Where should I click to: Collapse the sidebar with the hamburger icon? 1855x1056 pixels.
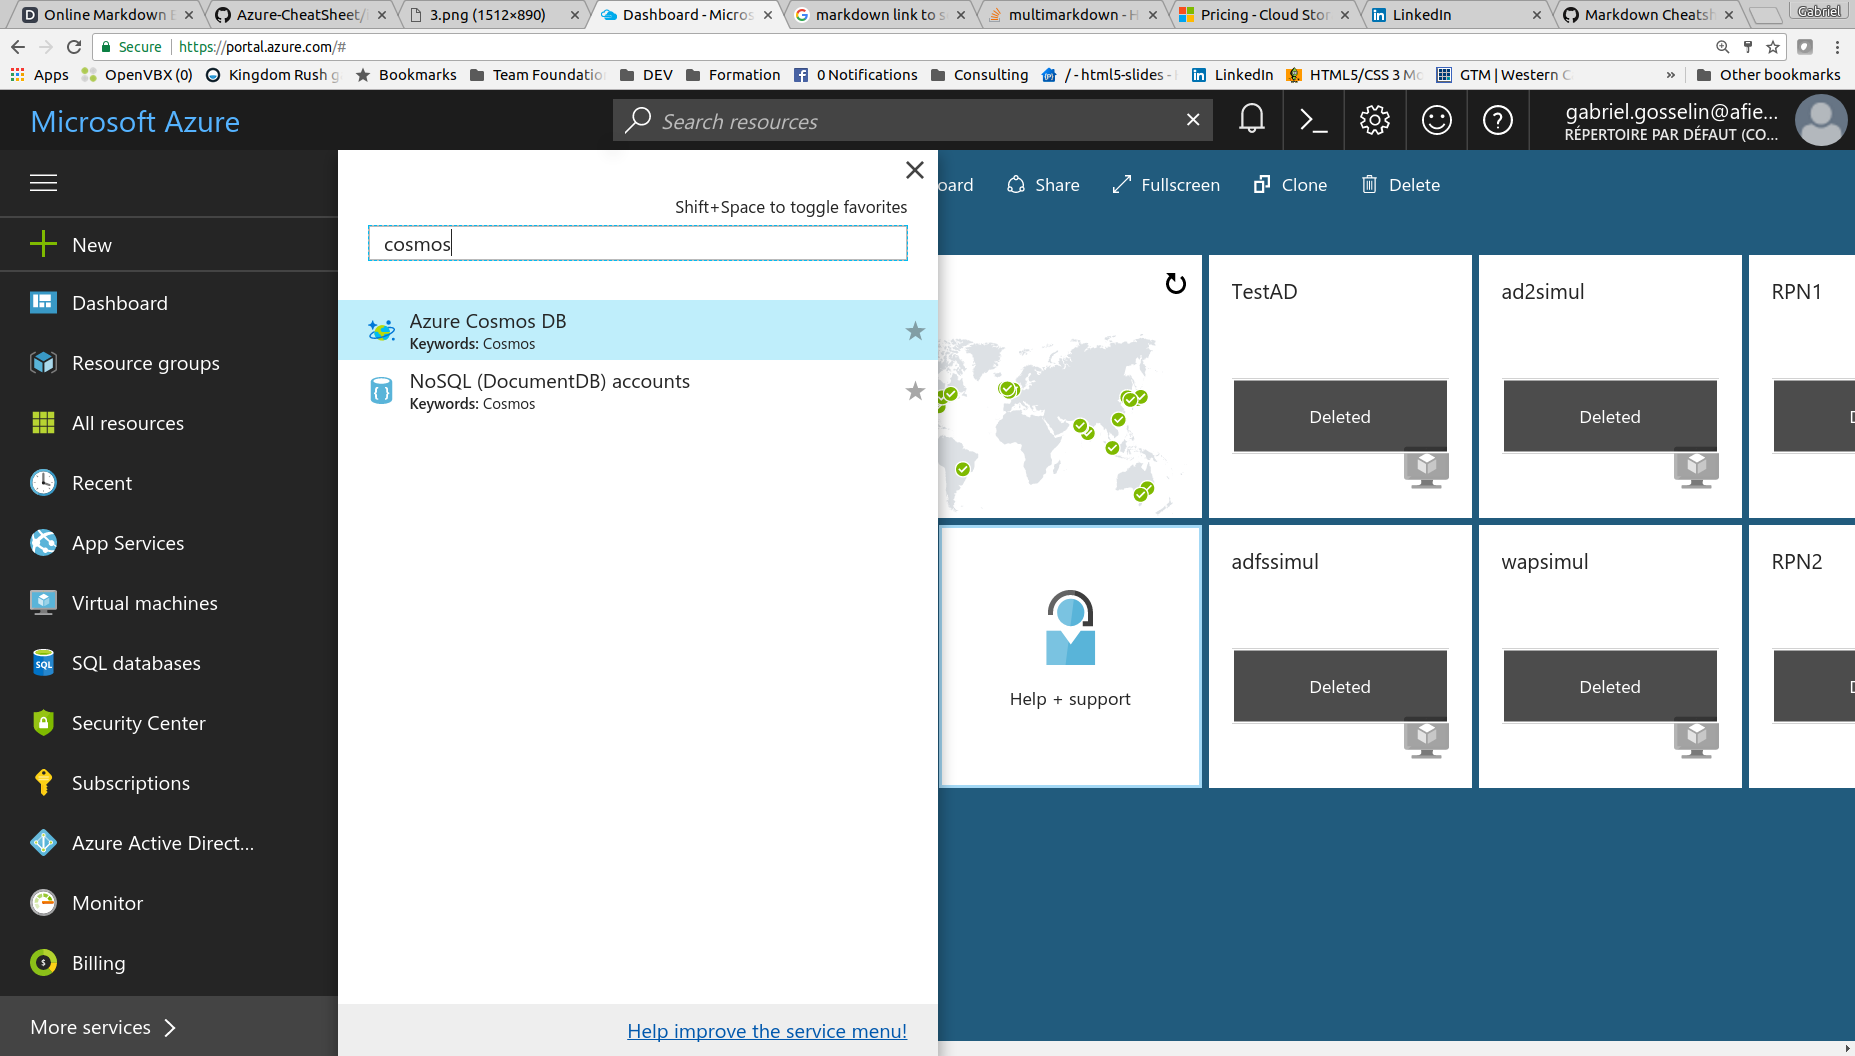pos(43,183)
